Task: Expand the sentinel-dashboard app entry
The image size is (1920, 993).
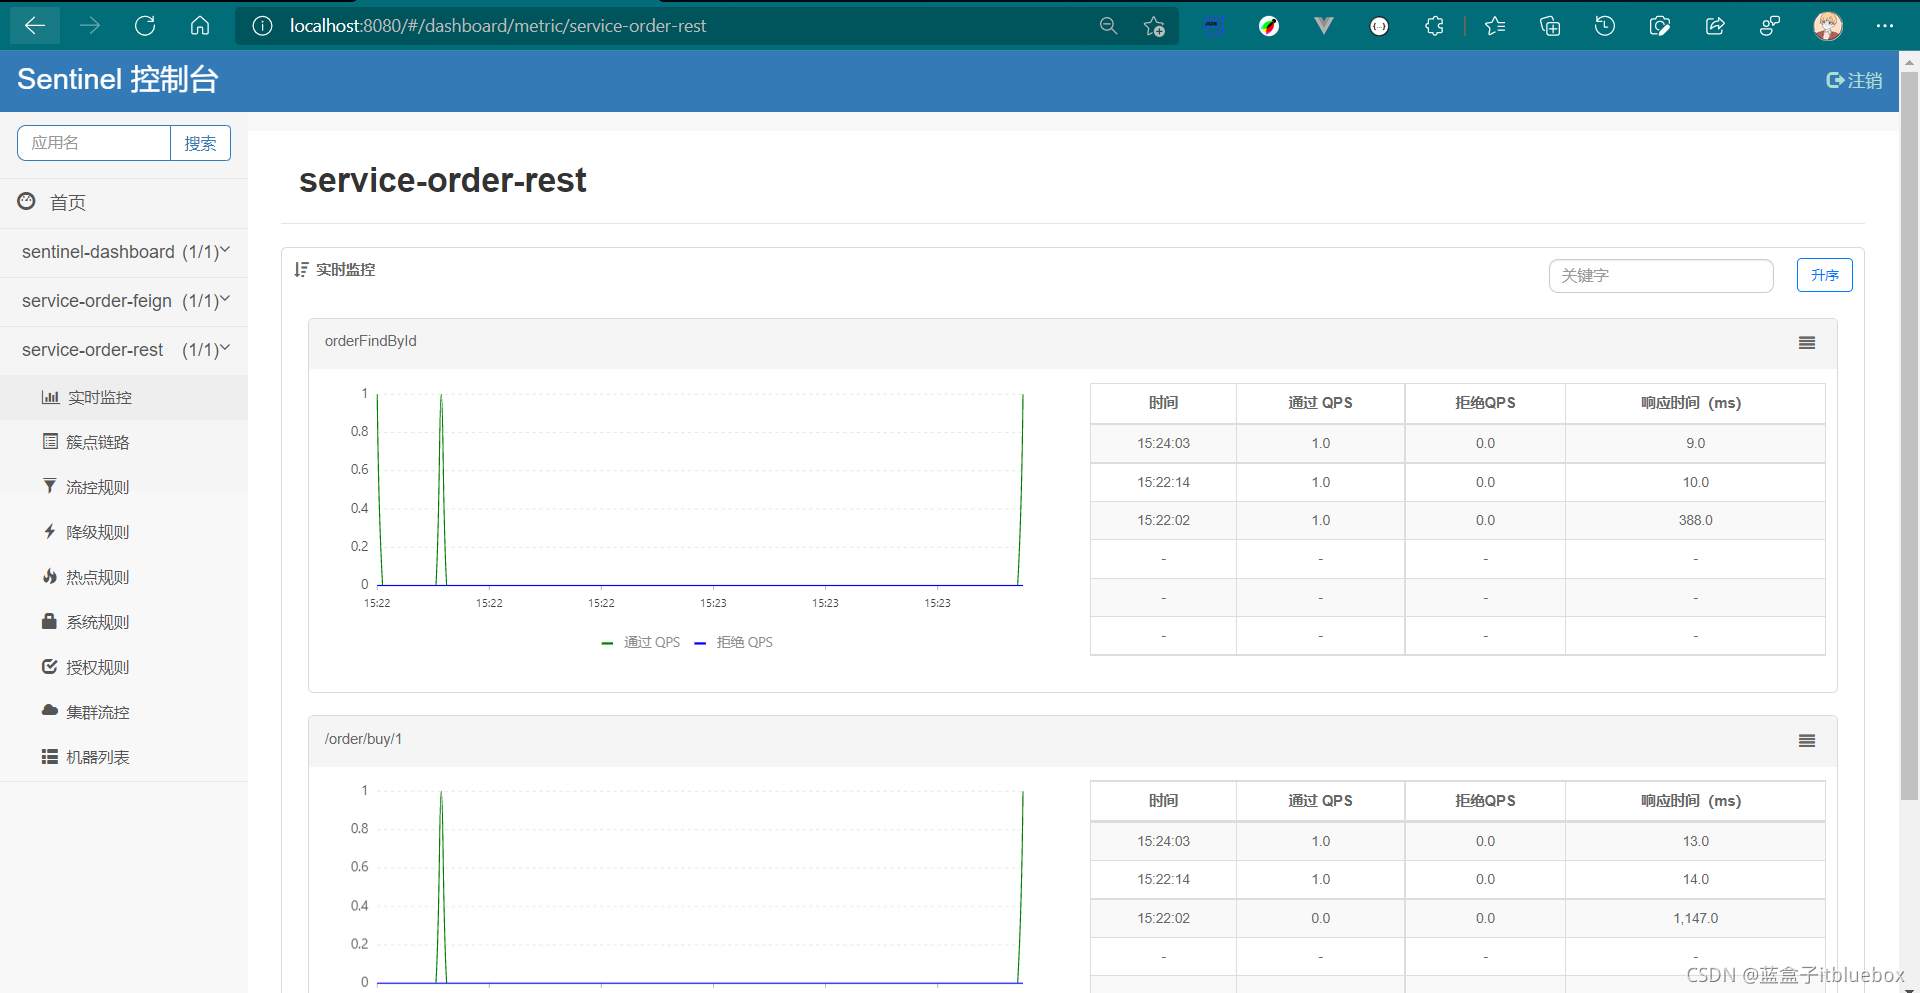Action: point(124,252)
